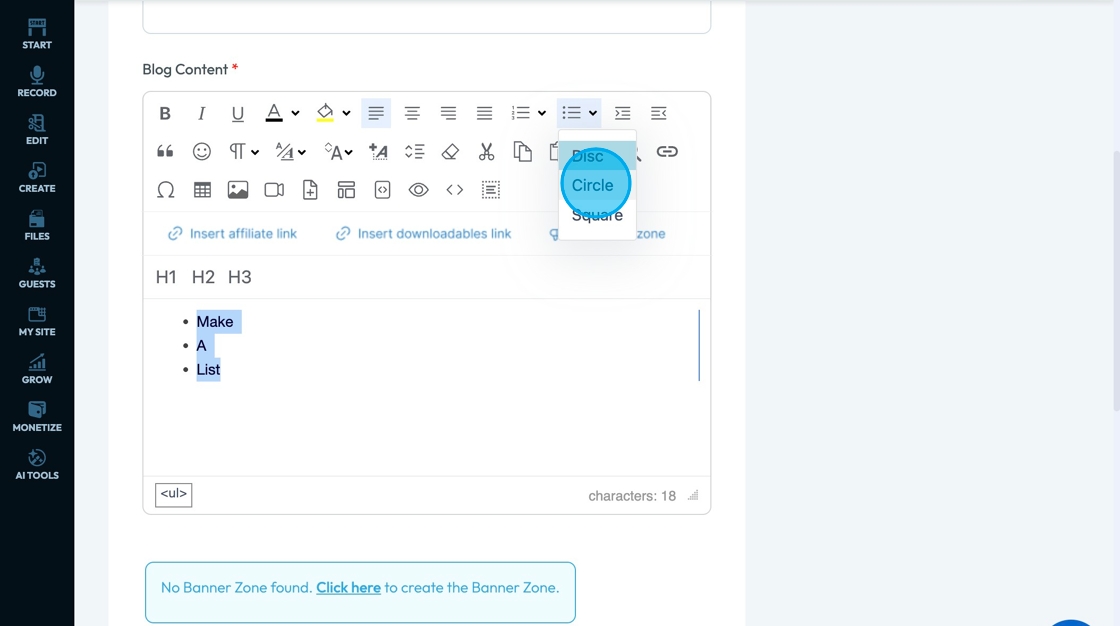Copy the selected content
The image size is (1120, 626).
(523, 151)
